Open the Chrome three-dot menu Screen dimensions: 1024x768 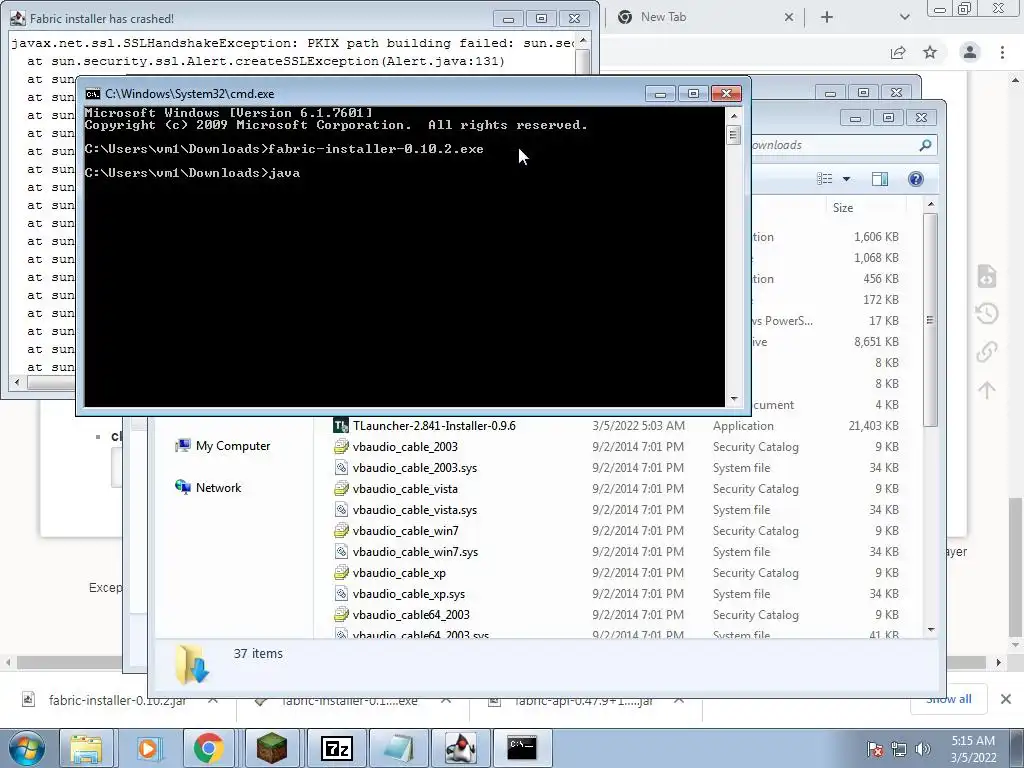pos(1002,52)
